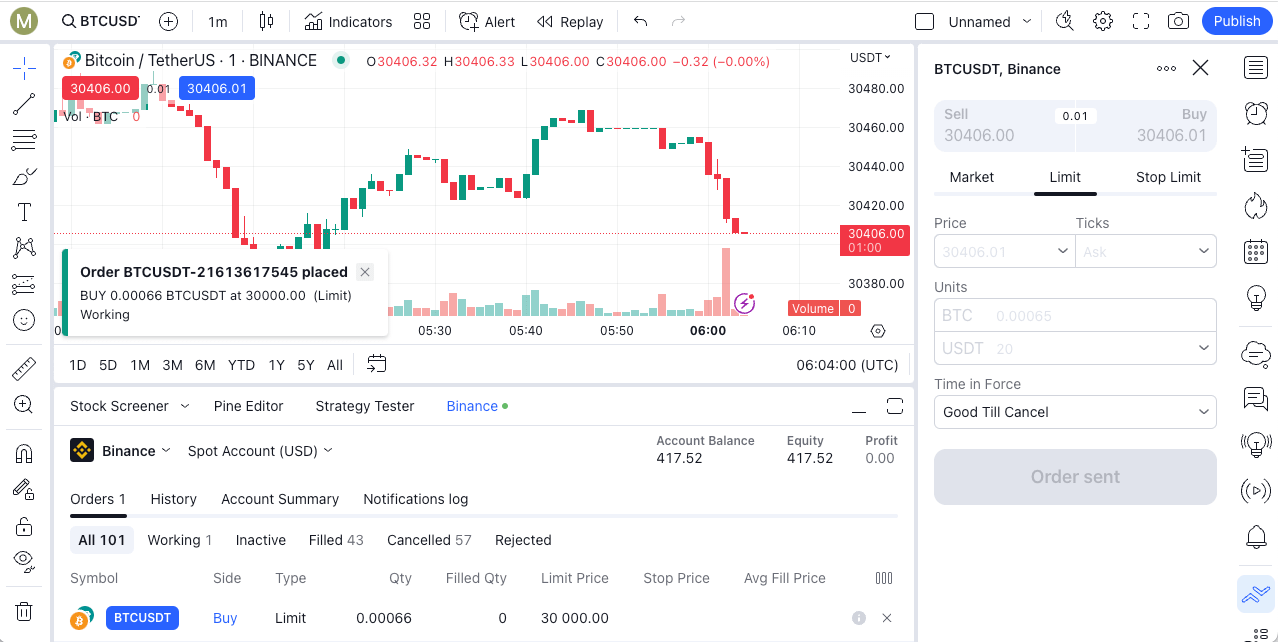Open the hotlists flame icon

pos(1256,205)
